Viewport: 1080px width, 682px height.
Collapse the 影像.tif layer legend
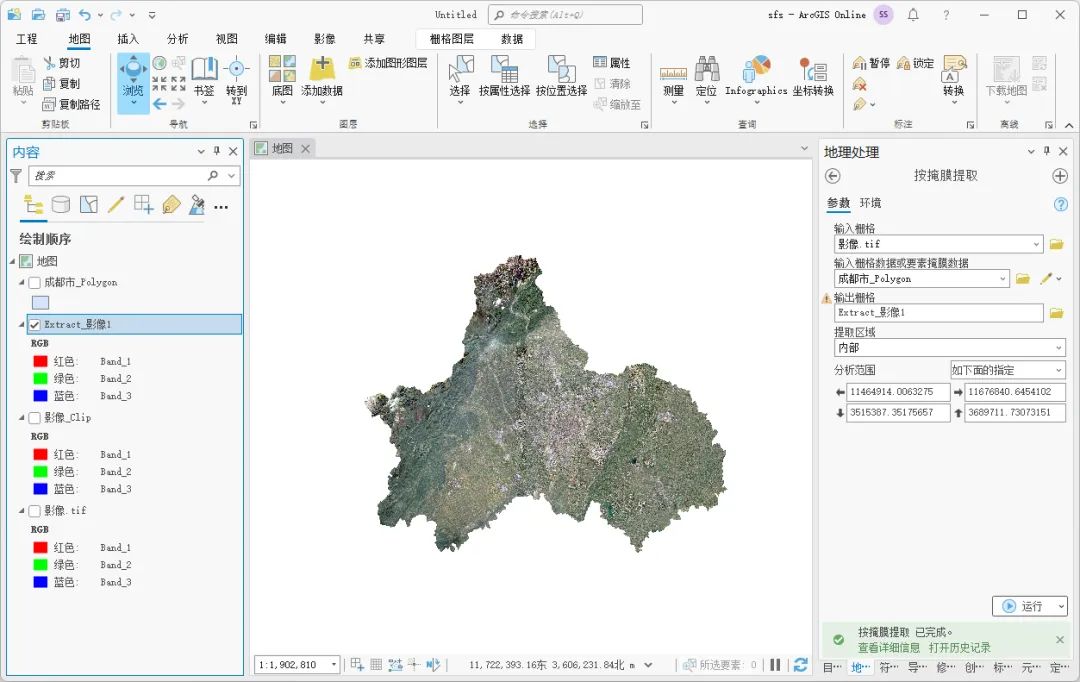21,510
